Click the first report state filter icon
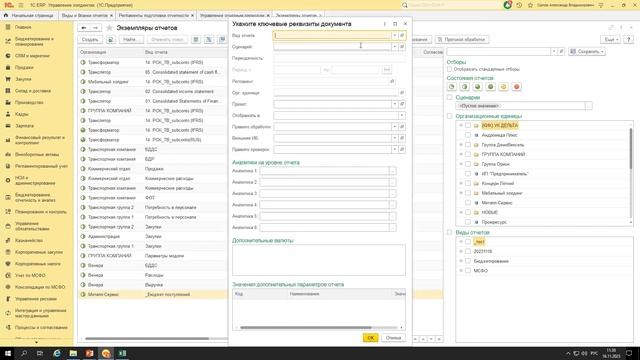640x360 pixels. tap(451, 87)
